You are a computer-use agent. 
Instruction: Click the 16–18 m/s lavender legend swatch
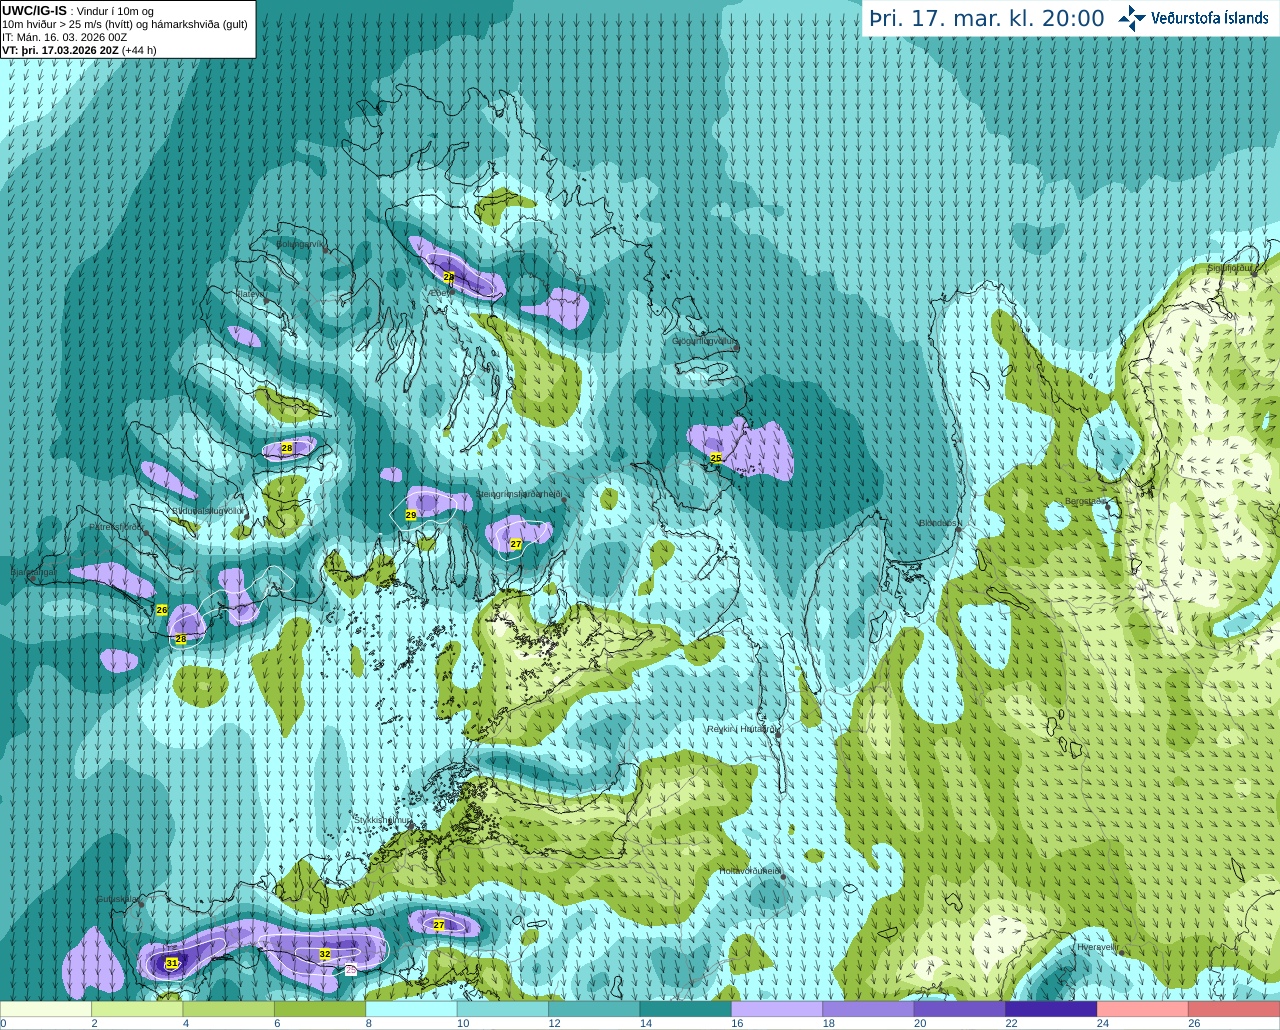click(x=777, y=1009)
